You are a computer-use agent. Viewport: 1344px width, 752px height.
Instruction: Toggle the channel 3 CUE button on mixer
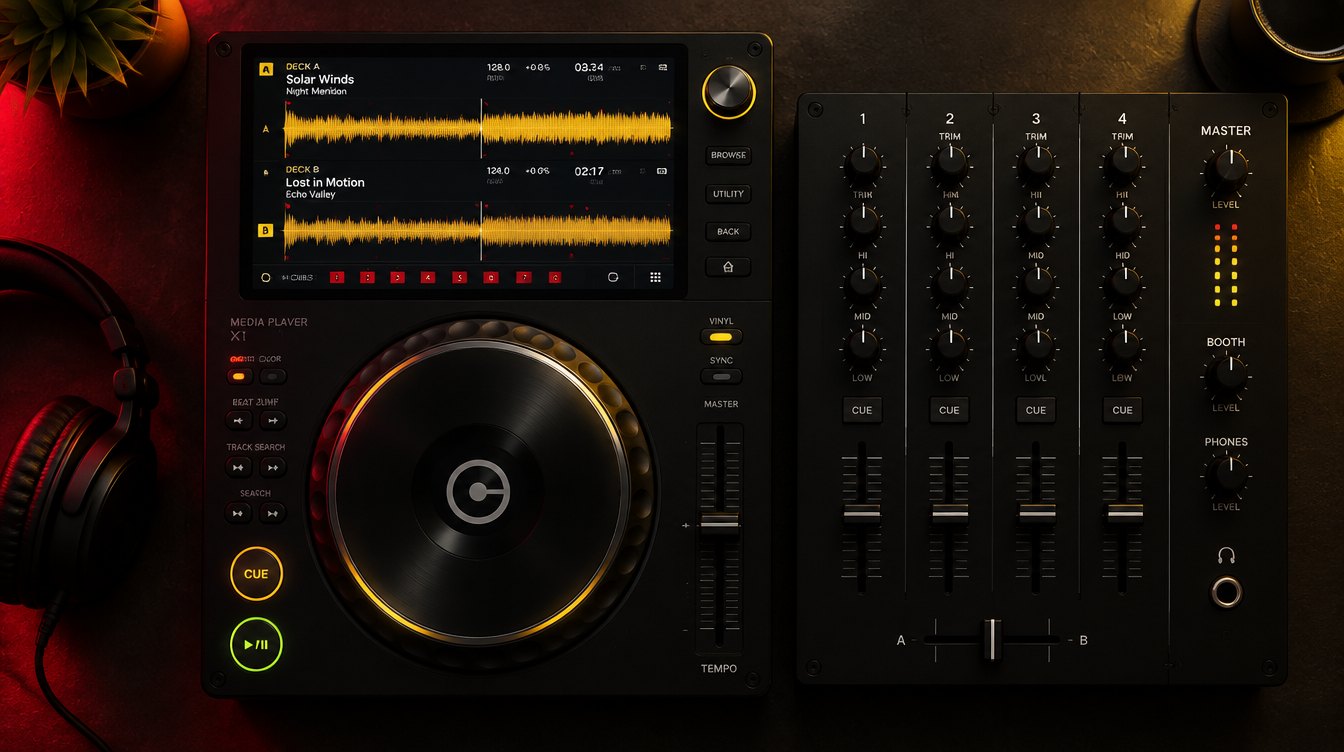click(x=1036, y=410)
